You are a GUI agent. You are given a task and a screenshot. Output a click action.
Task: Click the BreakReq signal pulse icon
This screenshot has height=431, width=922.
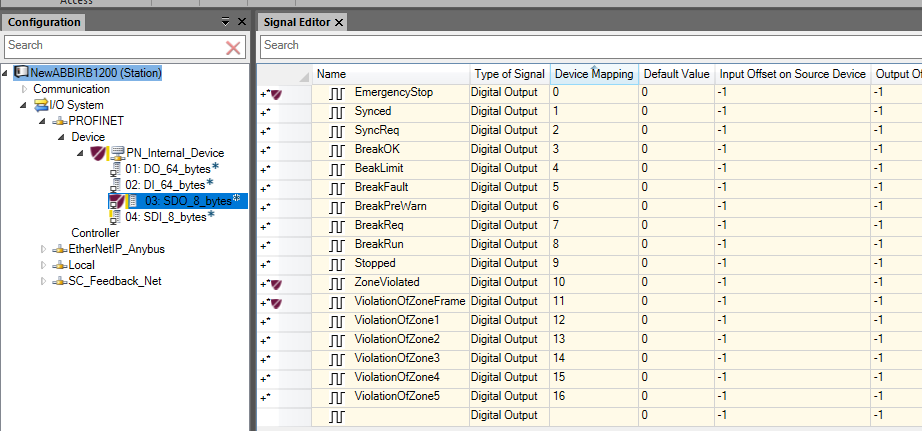tap(336, 226)
